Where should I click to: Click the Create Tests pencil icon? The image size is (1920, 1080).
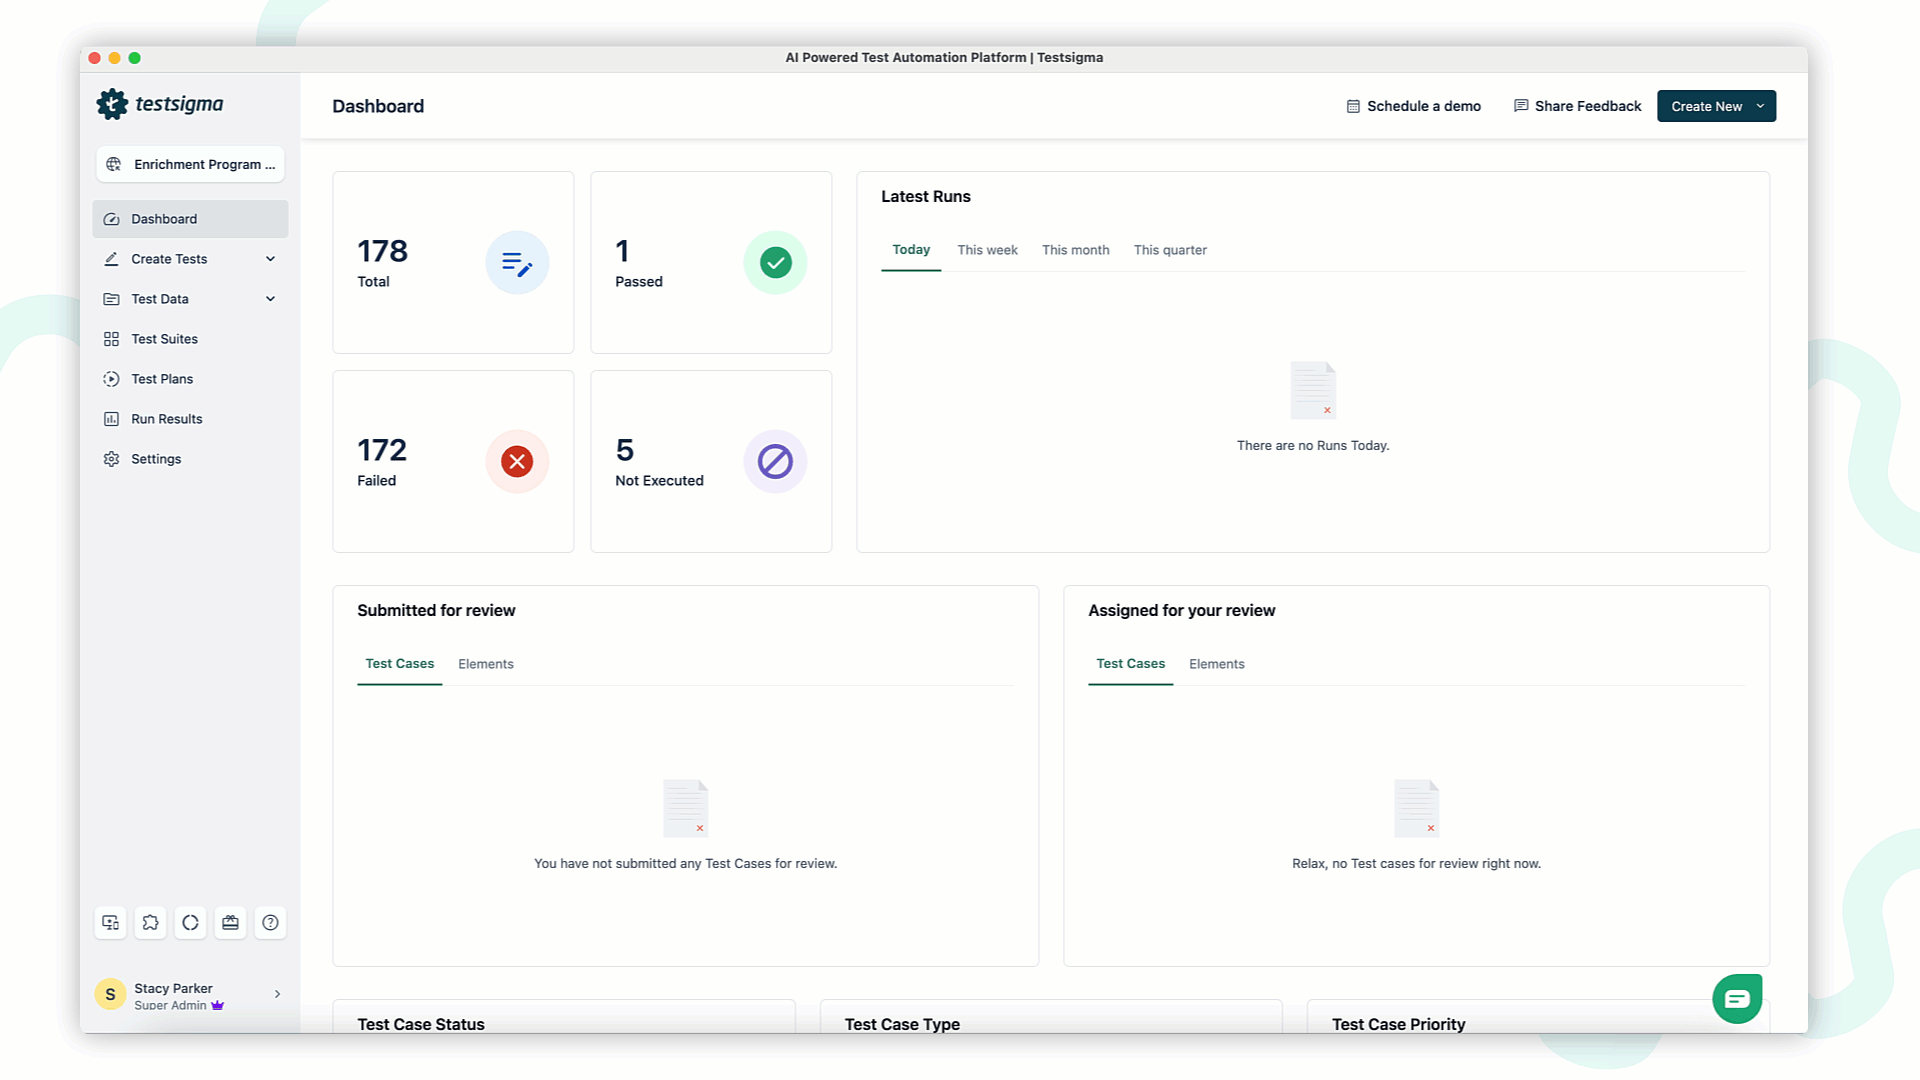tap(111, 259)
